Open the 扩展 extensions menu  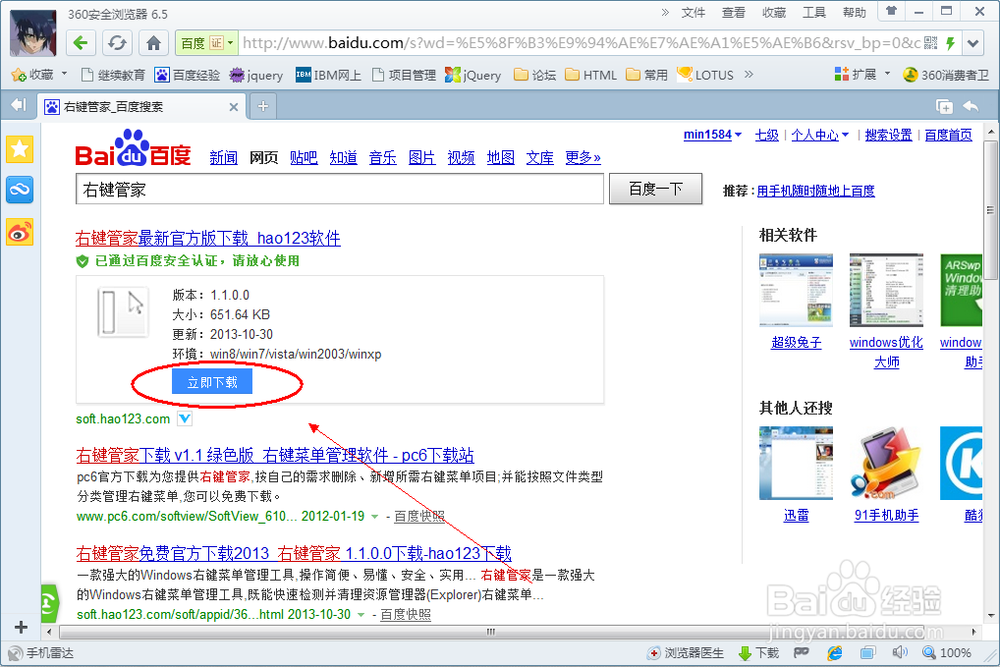pyautogui.click(x=862, y=75)
